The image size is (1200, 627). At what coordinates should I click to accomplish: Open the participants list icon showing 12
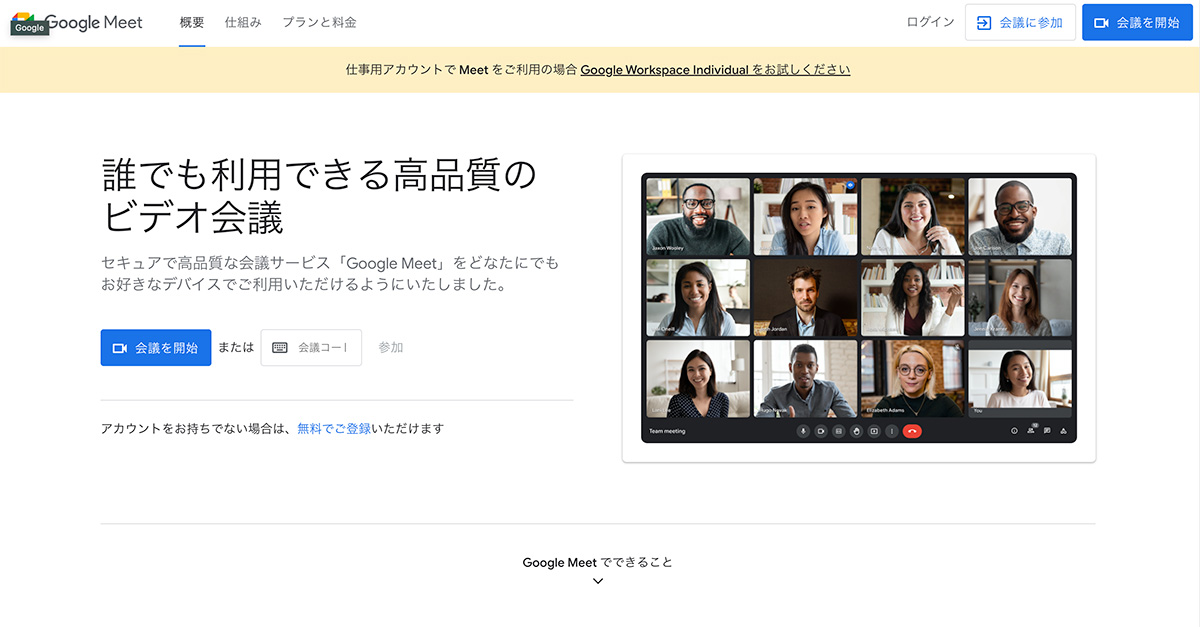click(x=1031, y=431)
